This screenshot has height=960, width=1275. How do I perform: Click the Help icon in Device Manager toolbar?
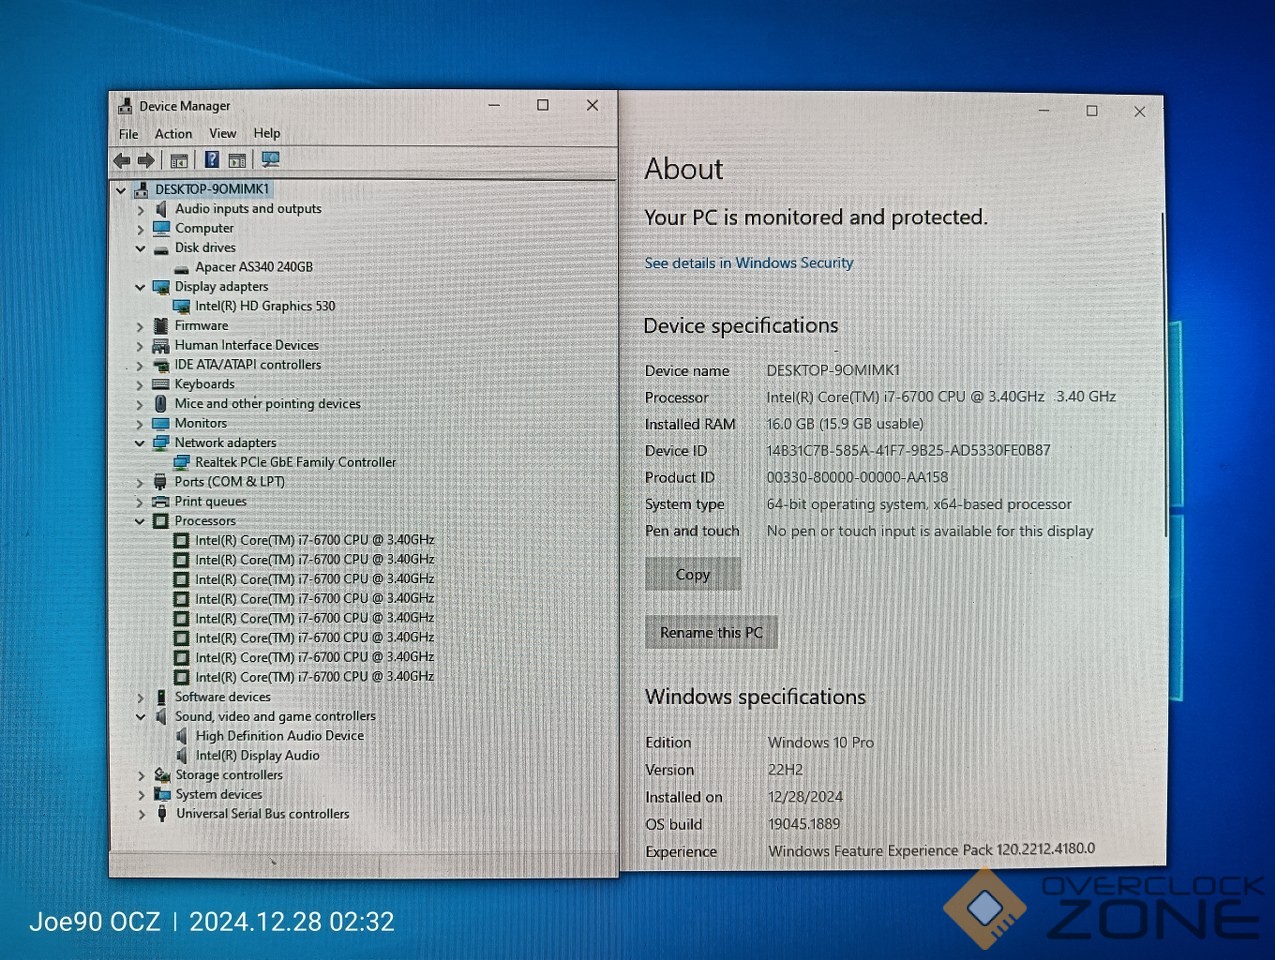[x=212, y=159]
